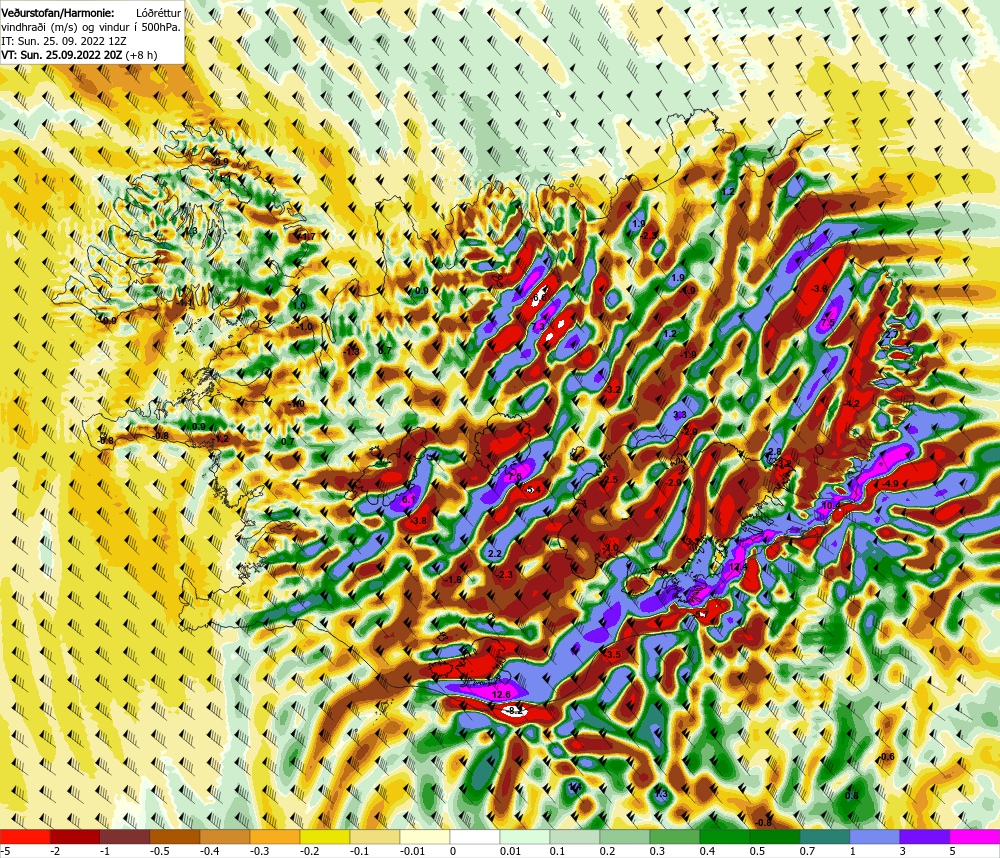This screenshot has height=858, width=1000.
Task: Click the yellow -0.2 to -0.1 legend swatch
Action: 325,836
